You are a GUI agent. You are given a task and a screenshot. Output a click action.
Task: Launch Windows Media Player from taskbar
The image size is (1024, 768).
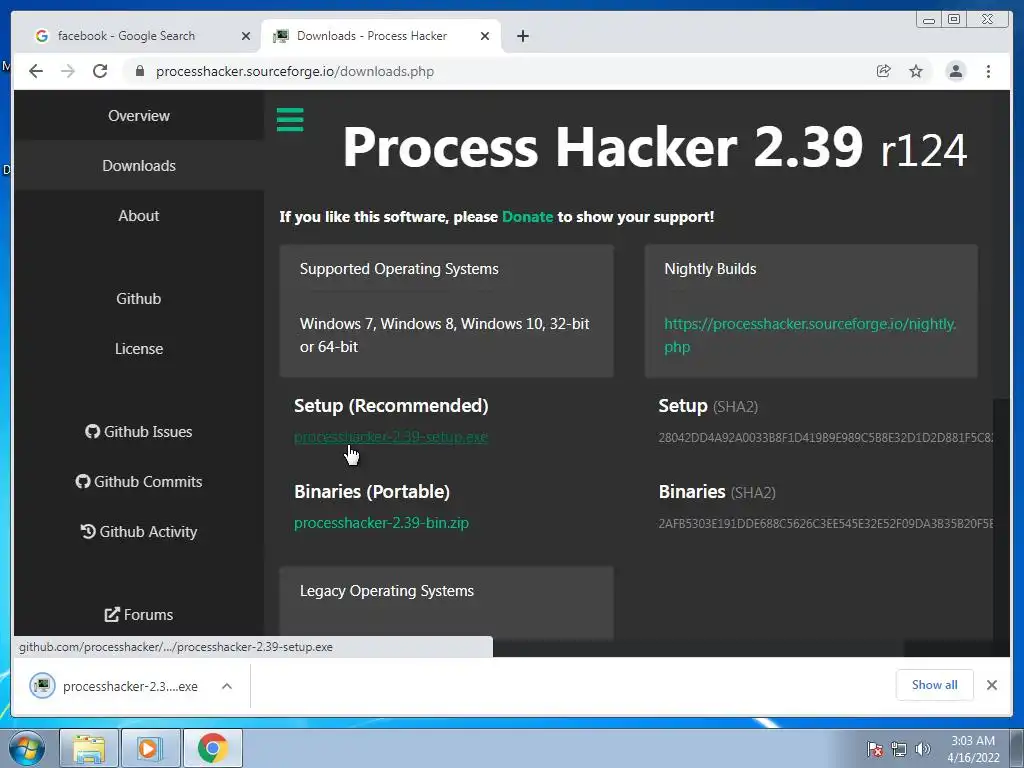click(x=150, y=748)
